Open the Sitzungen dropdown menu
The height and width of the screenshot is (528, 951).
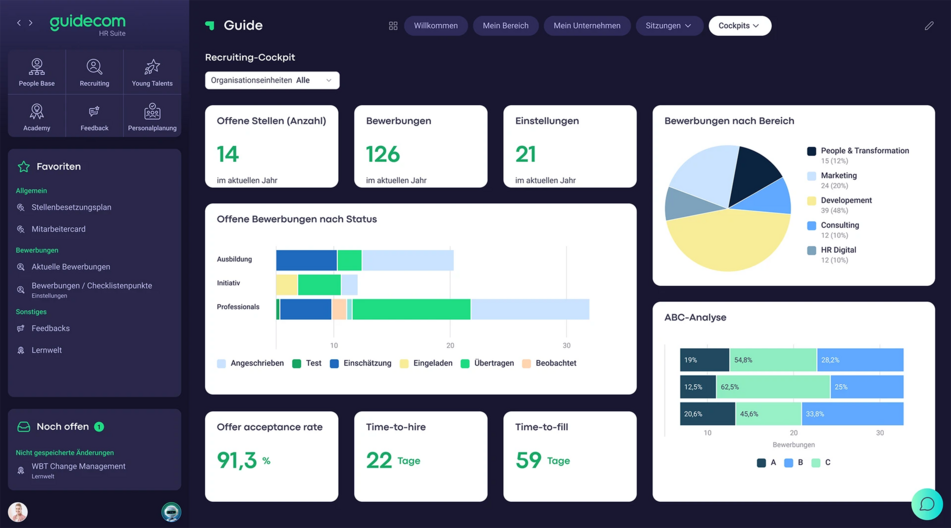668,26
